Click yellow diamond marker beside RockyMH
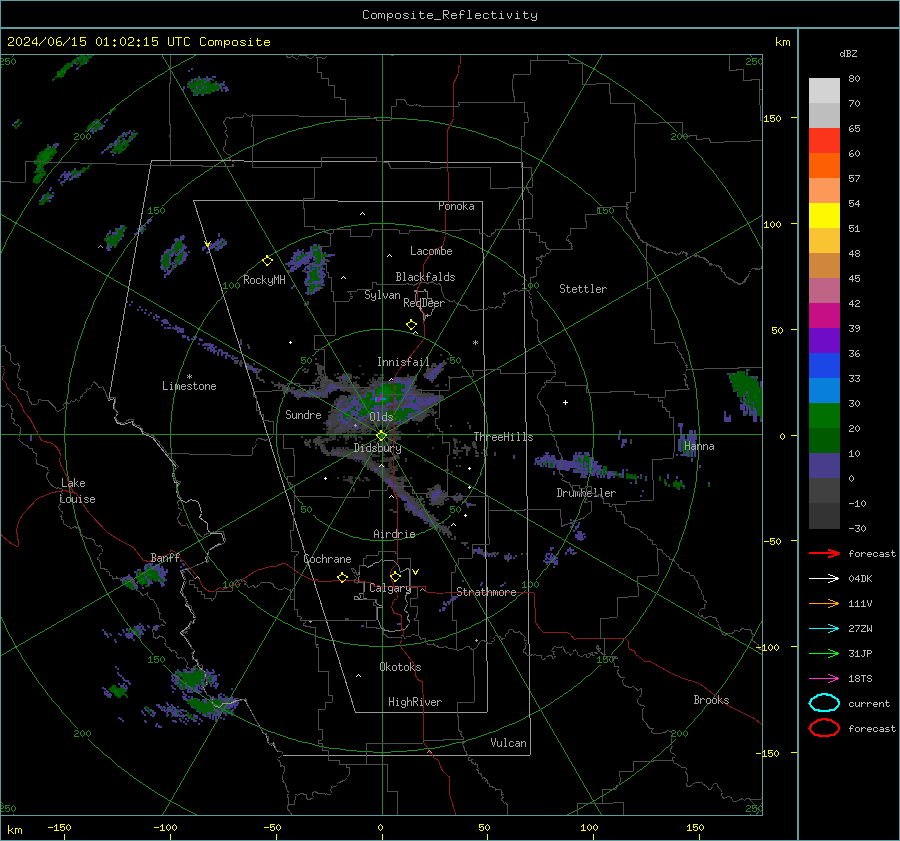This screenshot has width=900, height=841. (x=267, y=261)
